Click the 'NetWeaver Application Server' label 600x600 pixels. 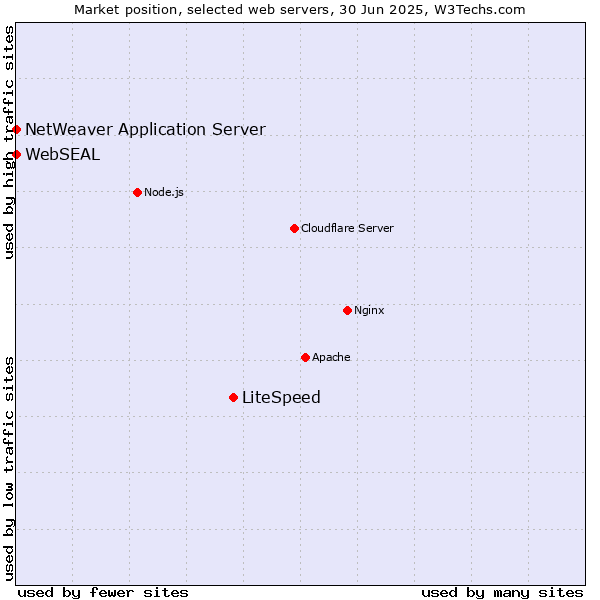145,129
